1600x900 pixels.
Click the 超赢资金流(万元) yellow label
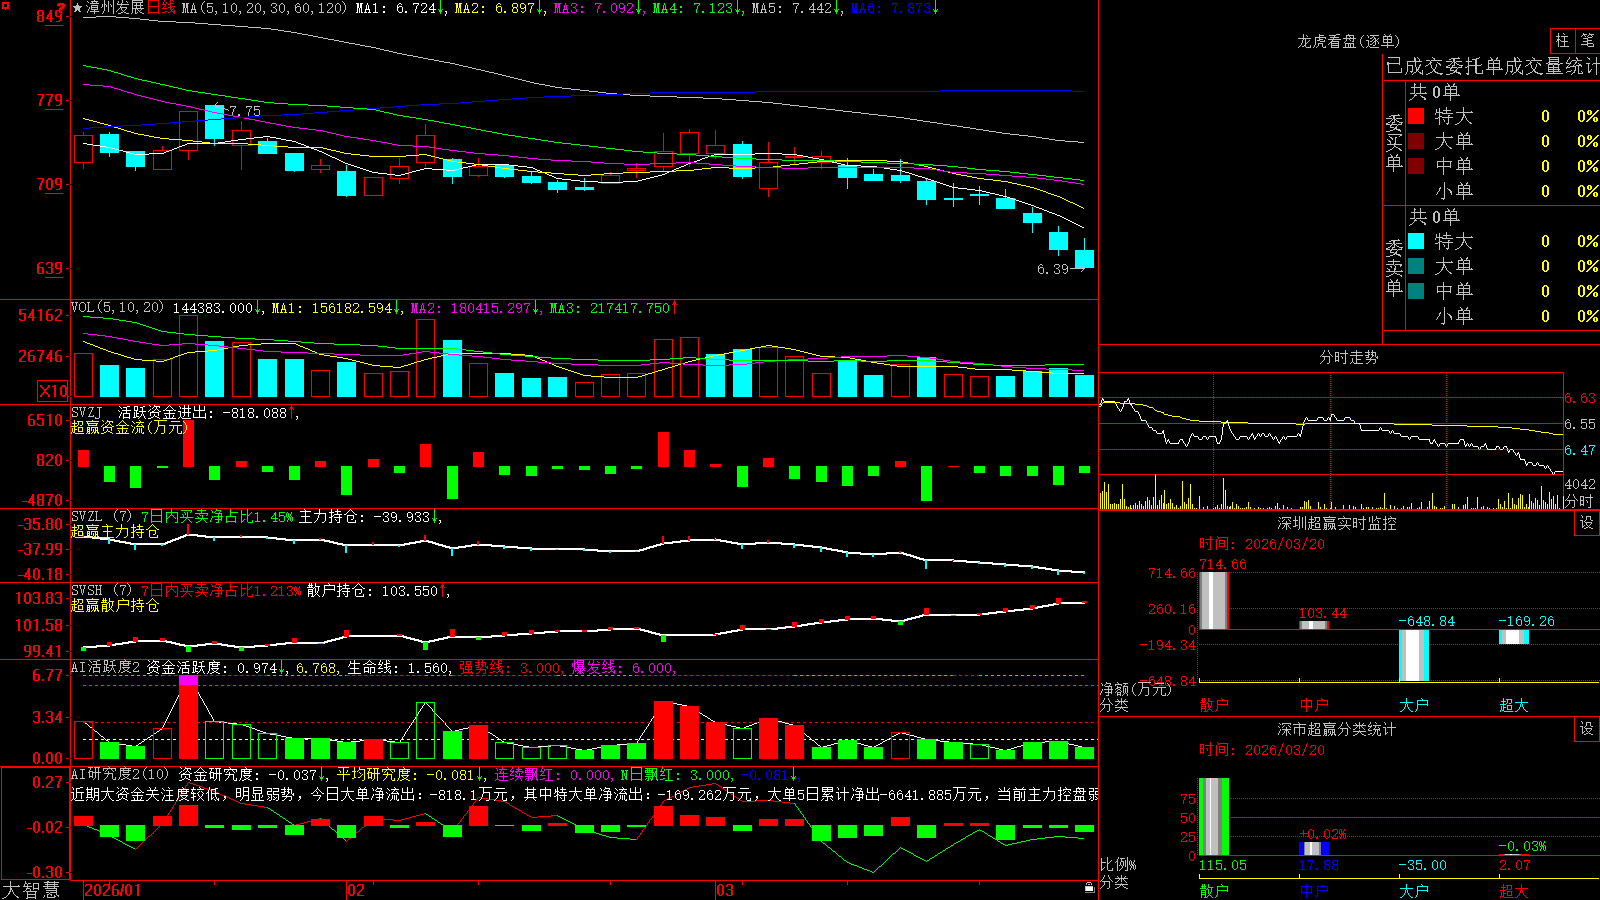tap(129, 427)
